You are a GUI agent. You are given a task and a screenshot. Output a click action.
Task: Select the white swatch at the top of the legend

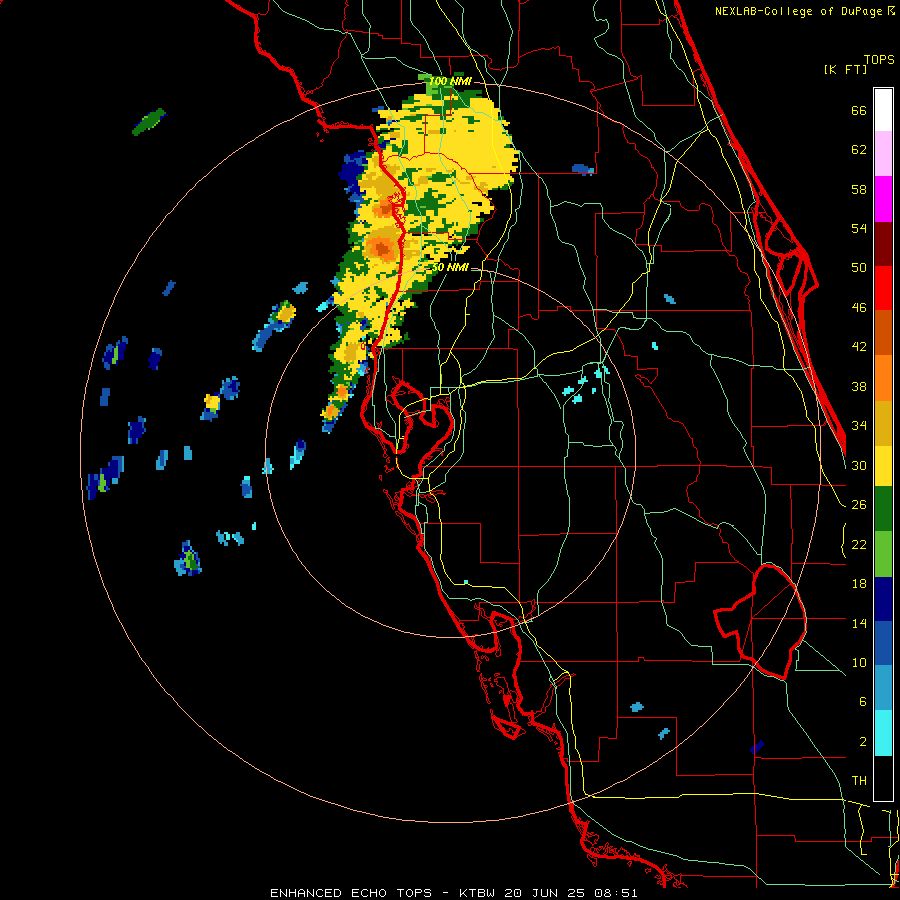point(883,110)
